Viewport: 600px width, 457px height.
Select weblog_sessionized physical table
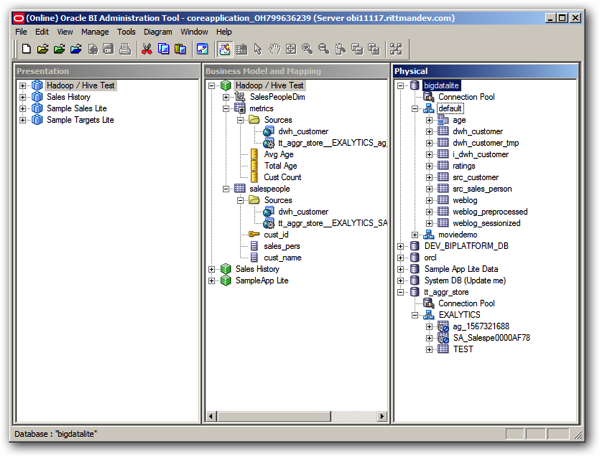click(486, 223)
